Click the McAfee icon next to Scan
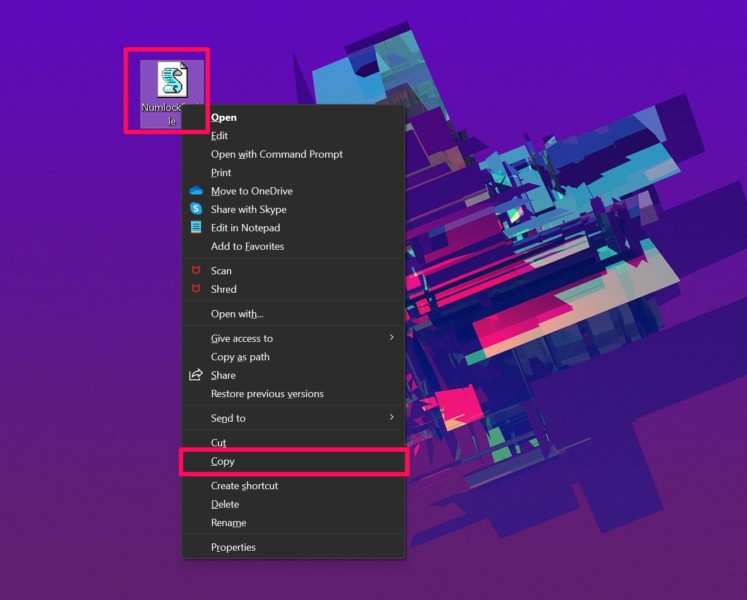The height and width of the screenshot is (600, 747). pyautogui.click(x=196, y=271)
